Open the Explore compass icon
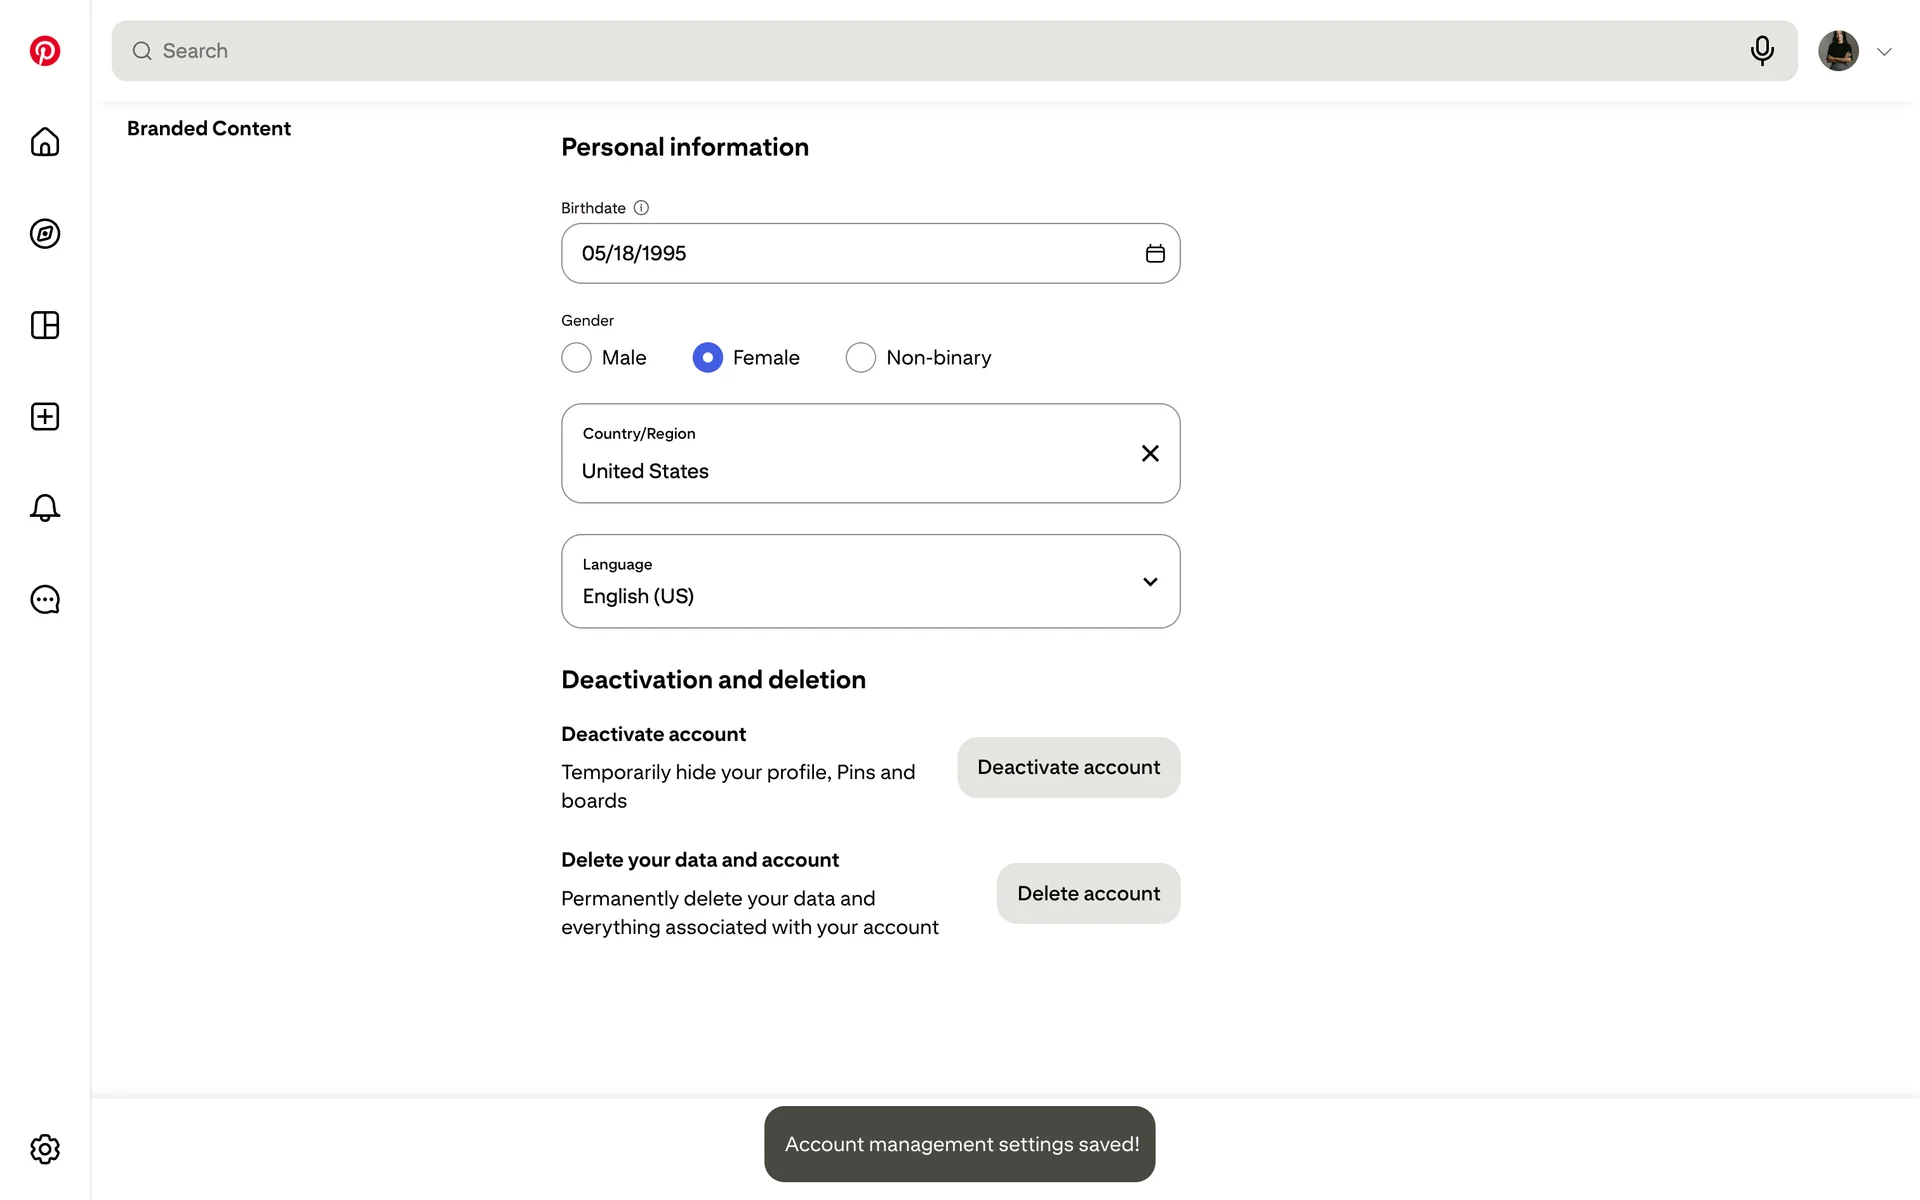Screen dimensions: 1920x1200 (x=45, y=234)
